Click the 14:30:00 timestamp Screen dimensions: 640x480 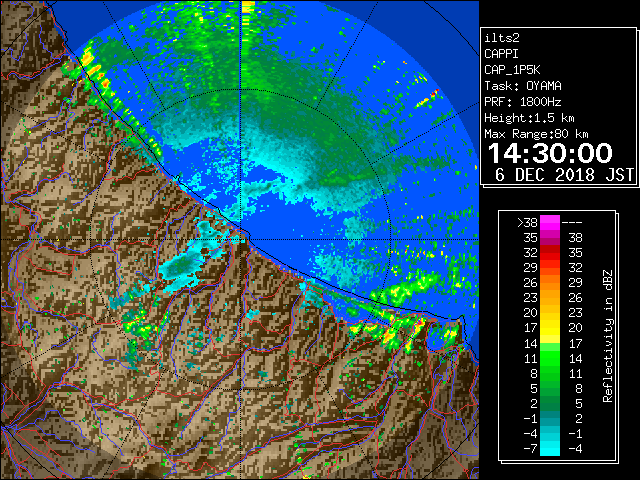[550, 153]
